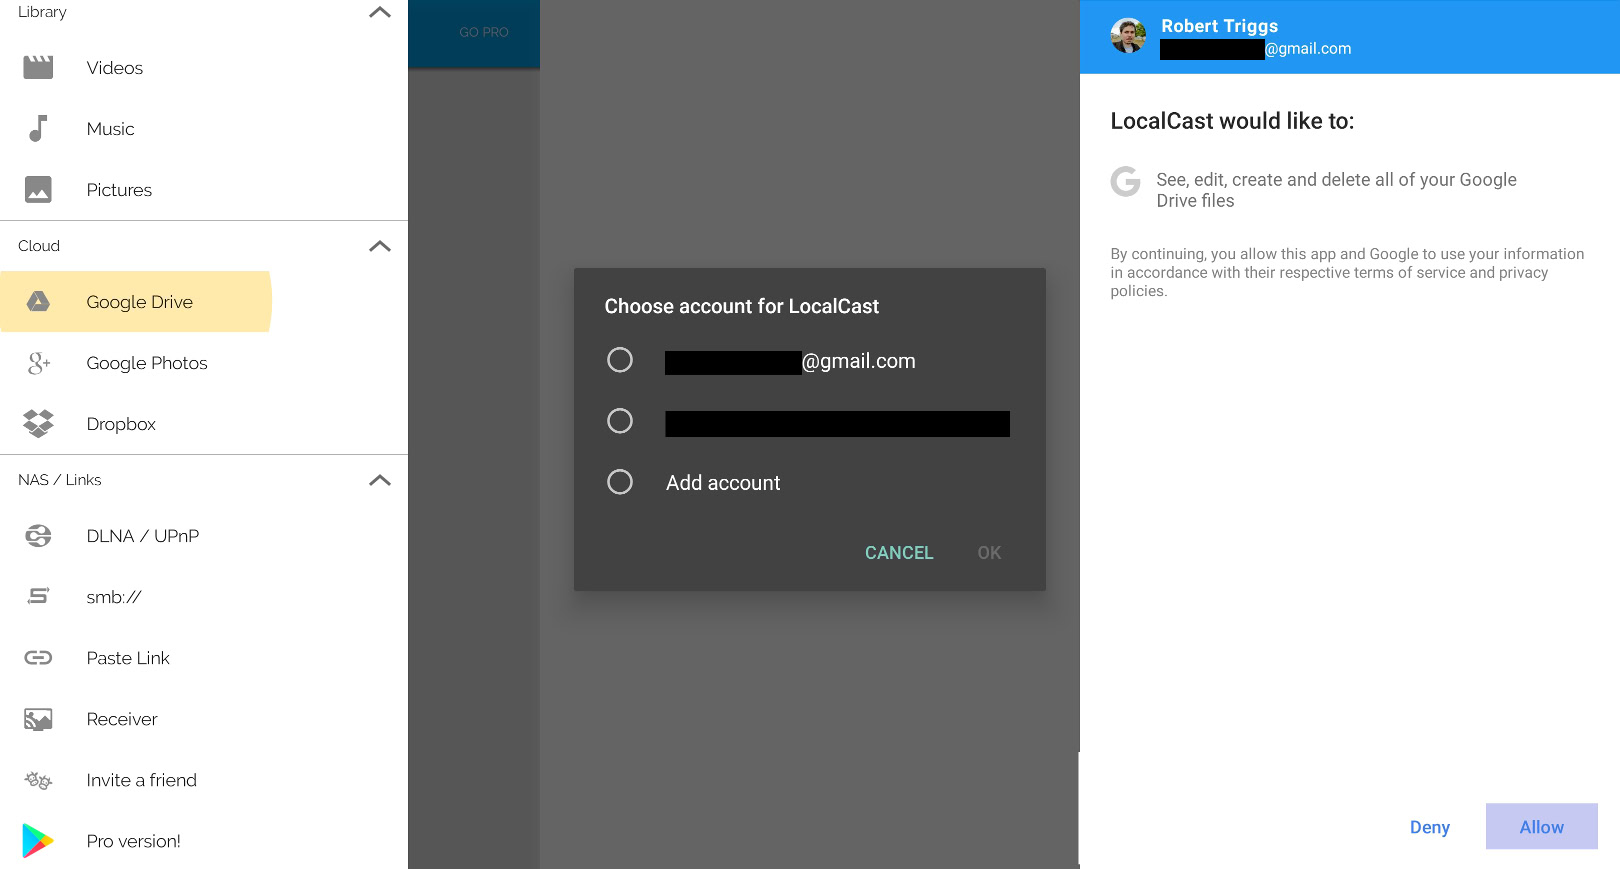Allow LocalCast access to Google Drive
Image resolution: width=1620 pixels, height=869 pixels.
[1542, 827]
